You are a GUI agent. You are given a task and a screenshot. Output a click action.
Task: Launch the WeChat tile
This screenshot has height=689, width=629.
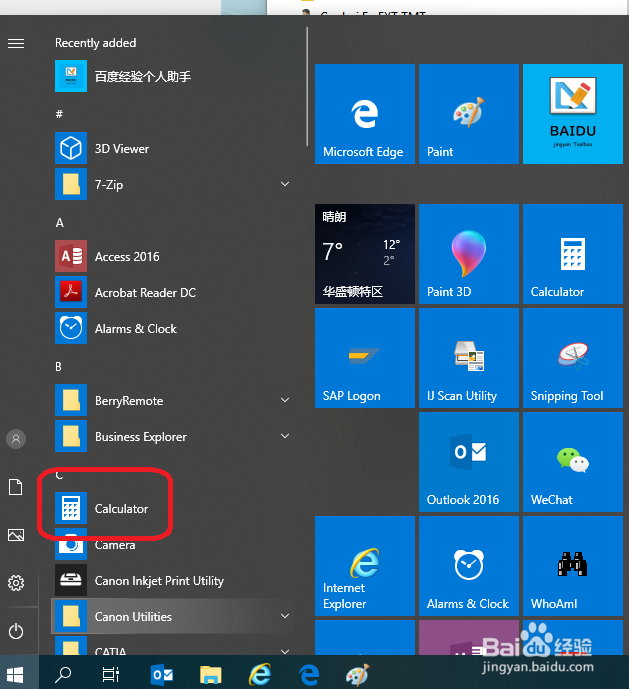point(573,462)
